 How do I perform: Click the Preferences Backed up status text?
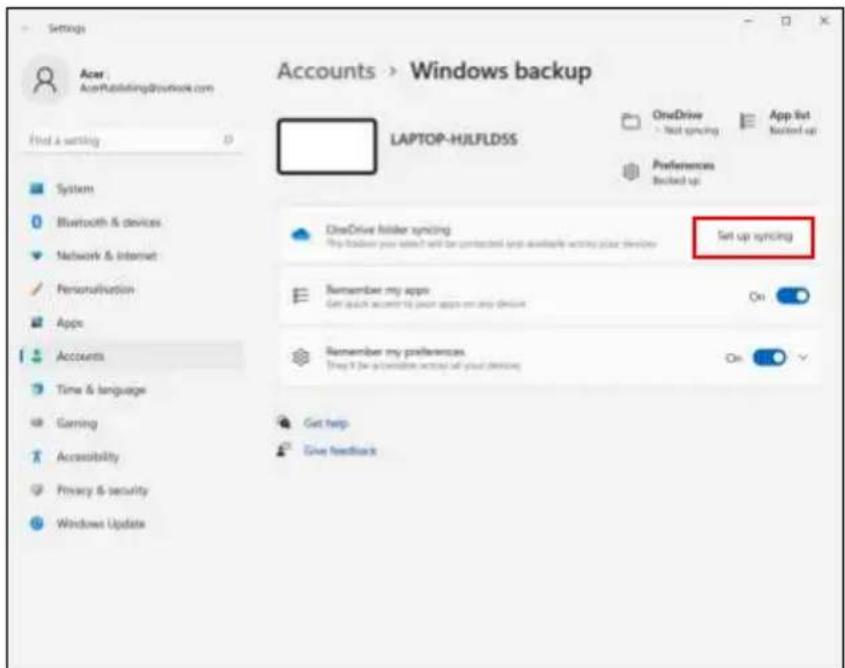(676, 180)
